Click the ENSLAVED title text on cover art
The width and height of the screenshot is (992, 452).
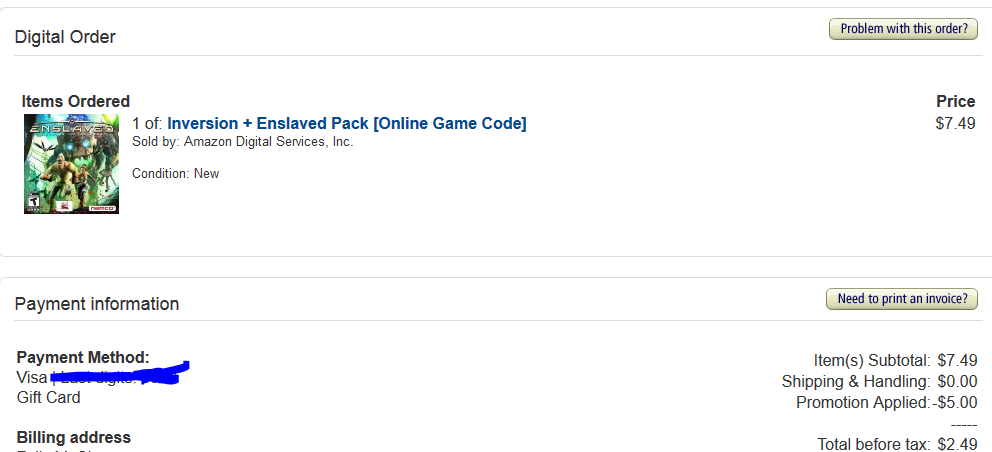point(71,129)
